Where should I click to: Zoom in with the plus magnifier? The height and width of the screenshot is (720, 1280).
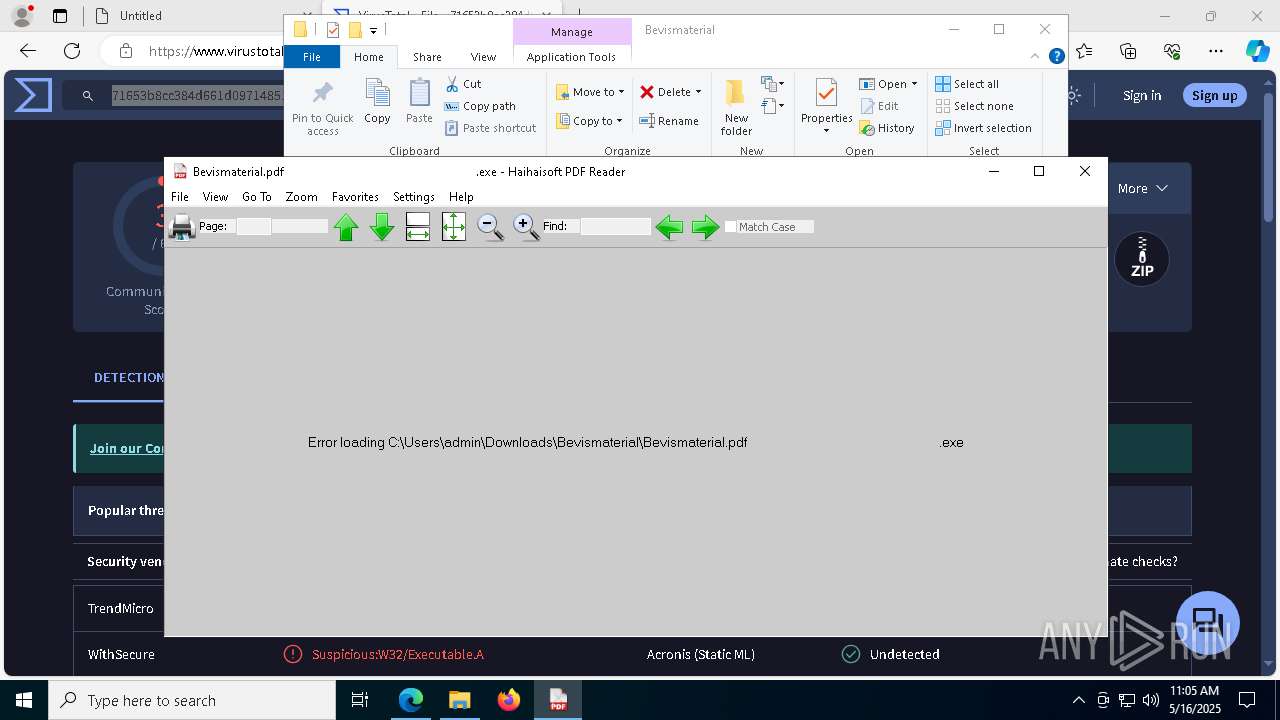coord(526,227)
